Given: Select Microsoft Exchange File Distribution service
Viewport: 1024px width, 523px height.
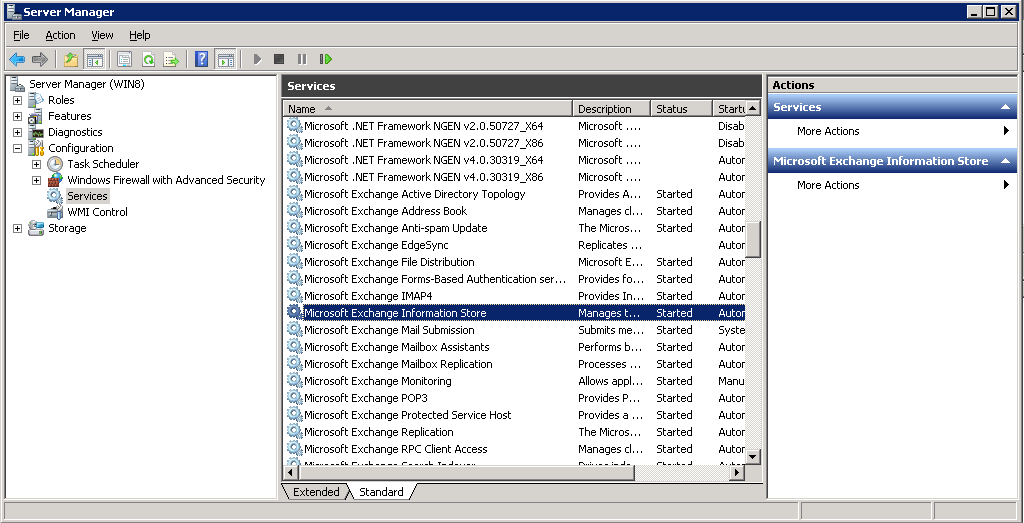Looking at the screenshot, I should click(389, 262).
